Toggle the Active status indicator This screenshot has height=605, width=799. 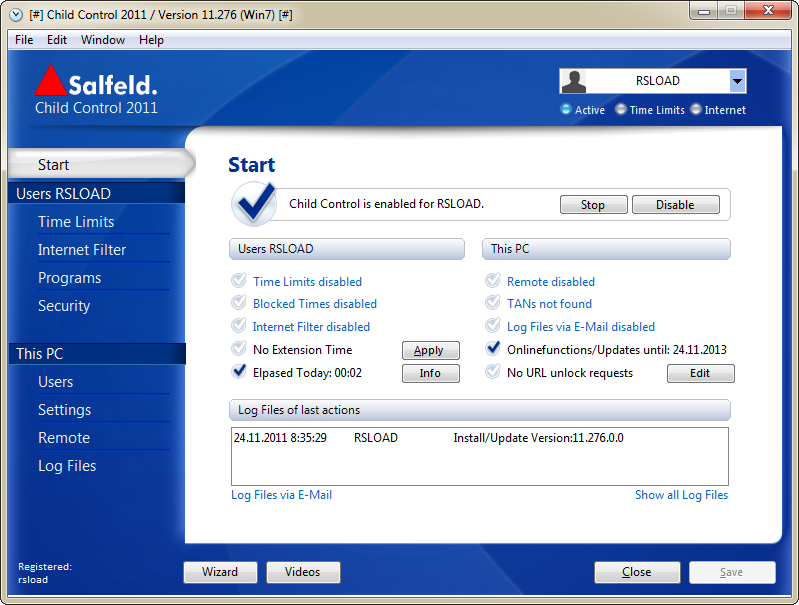(x=566, y=110)
